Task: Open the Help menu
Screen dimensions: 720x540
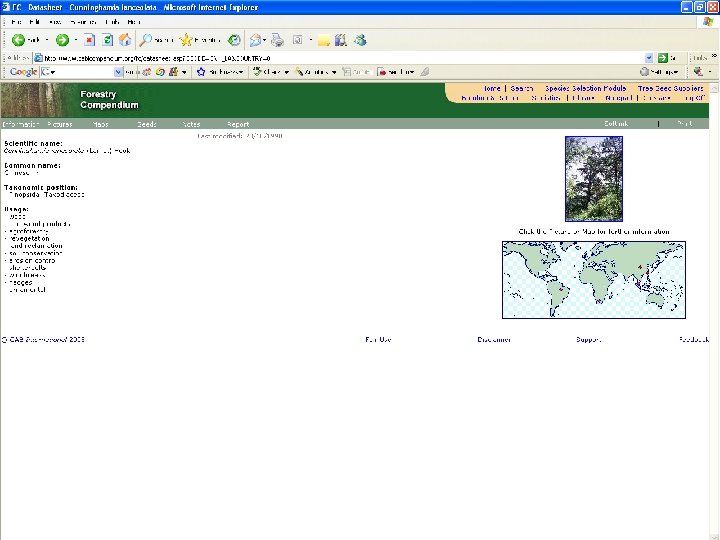Action: click(x=134, y=22)
